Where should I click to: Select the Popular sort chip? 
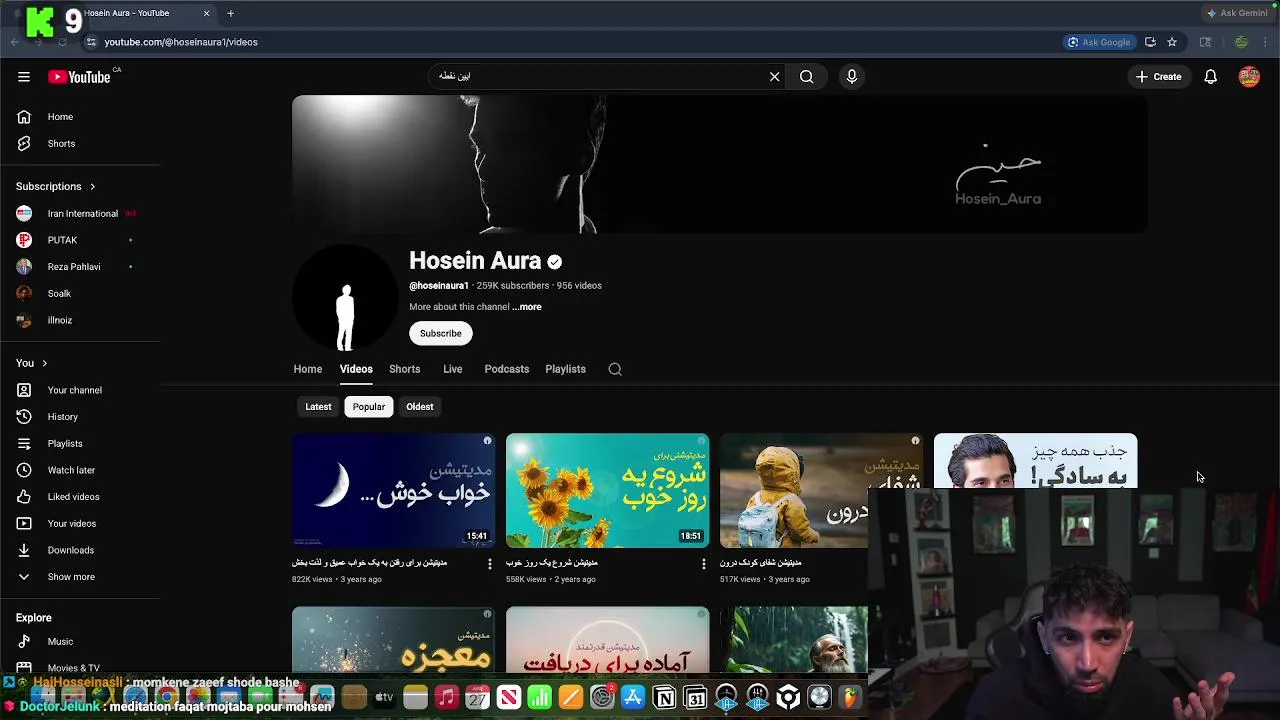tap(368, 407)
